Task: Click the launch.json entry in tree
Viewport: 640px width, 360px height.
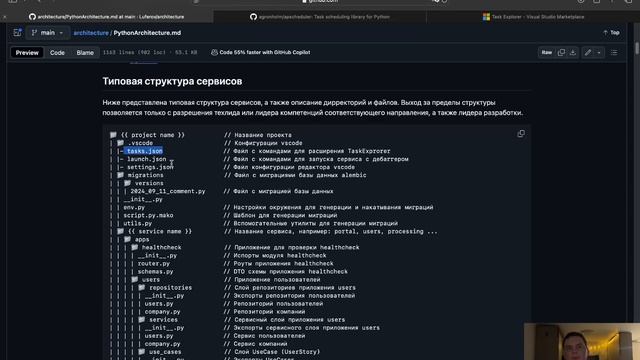Action: coord(147,159)
